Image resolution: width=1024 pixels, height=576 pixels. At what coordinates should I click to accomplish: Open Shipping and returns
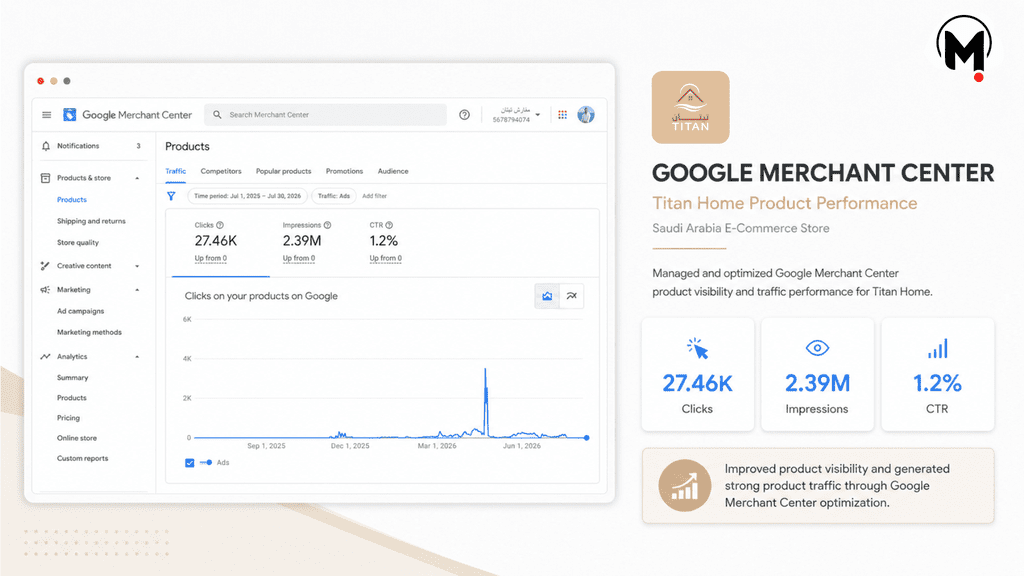[x=91, y=221]
